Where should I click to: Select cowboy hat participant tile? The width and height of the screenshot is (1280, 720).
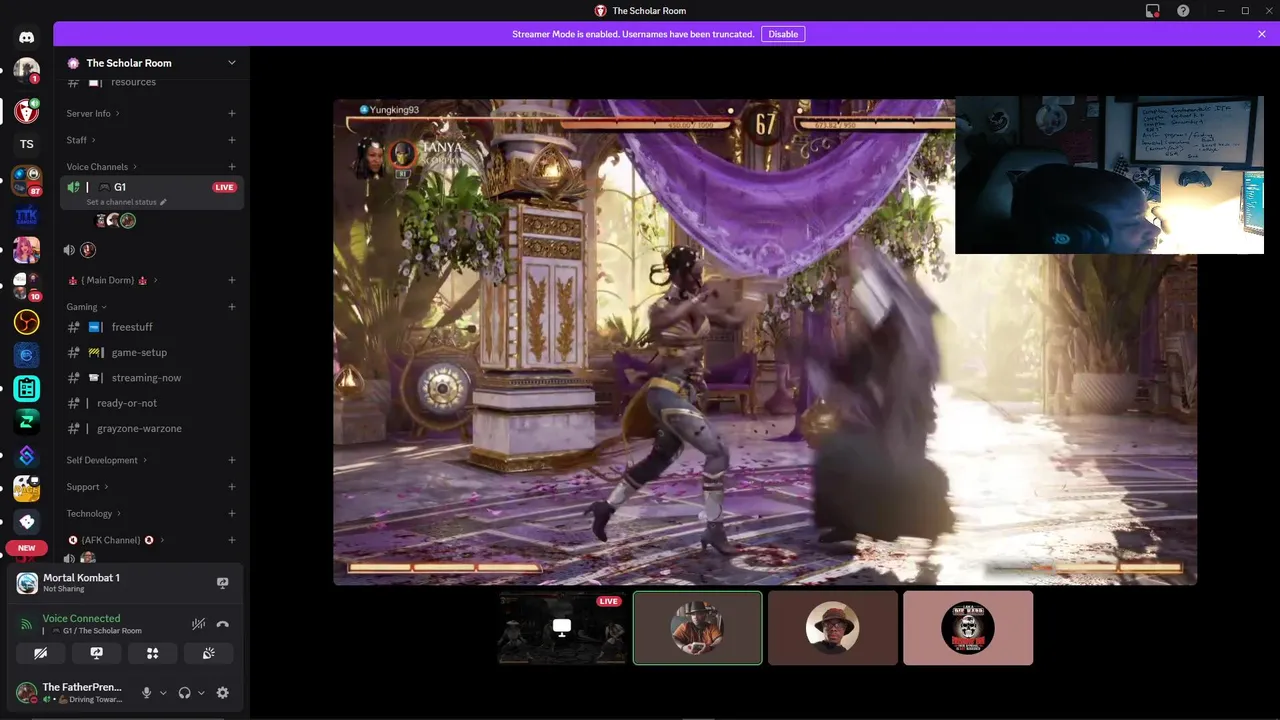pos(697,628)
